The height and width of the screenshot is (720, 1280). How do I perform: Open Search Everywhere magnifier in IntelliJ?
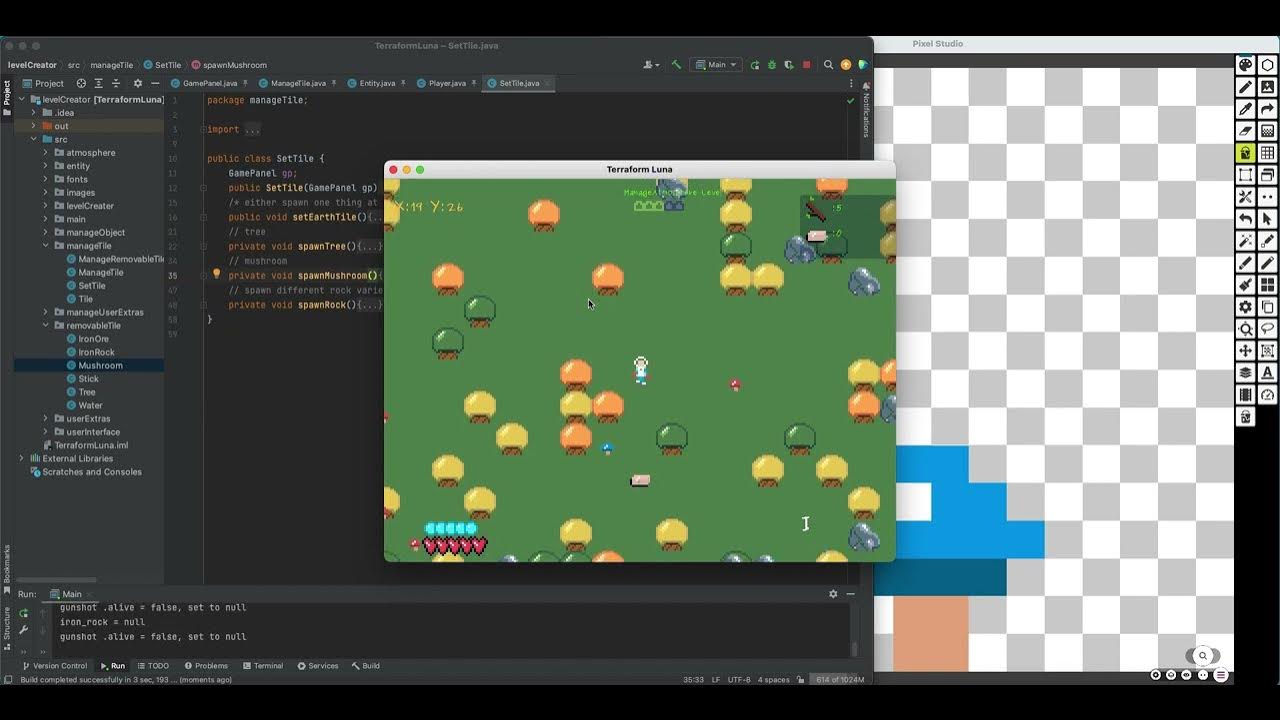point(828,65)
